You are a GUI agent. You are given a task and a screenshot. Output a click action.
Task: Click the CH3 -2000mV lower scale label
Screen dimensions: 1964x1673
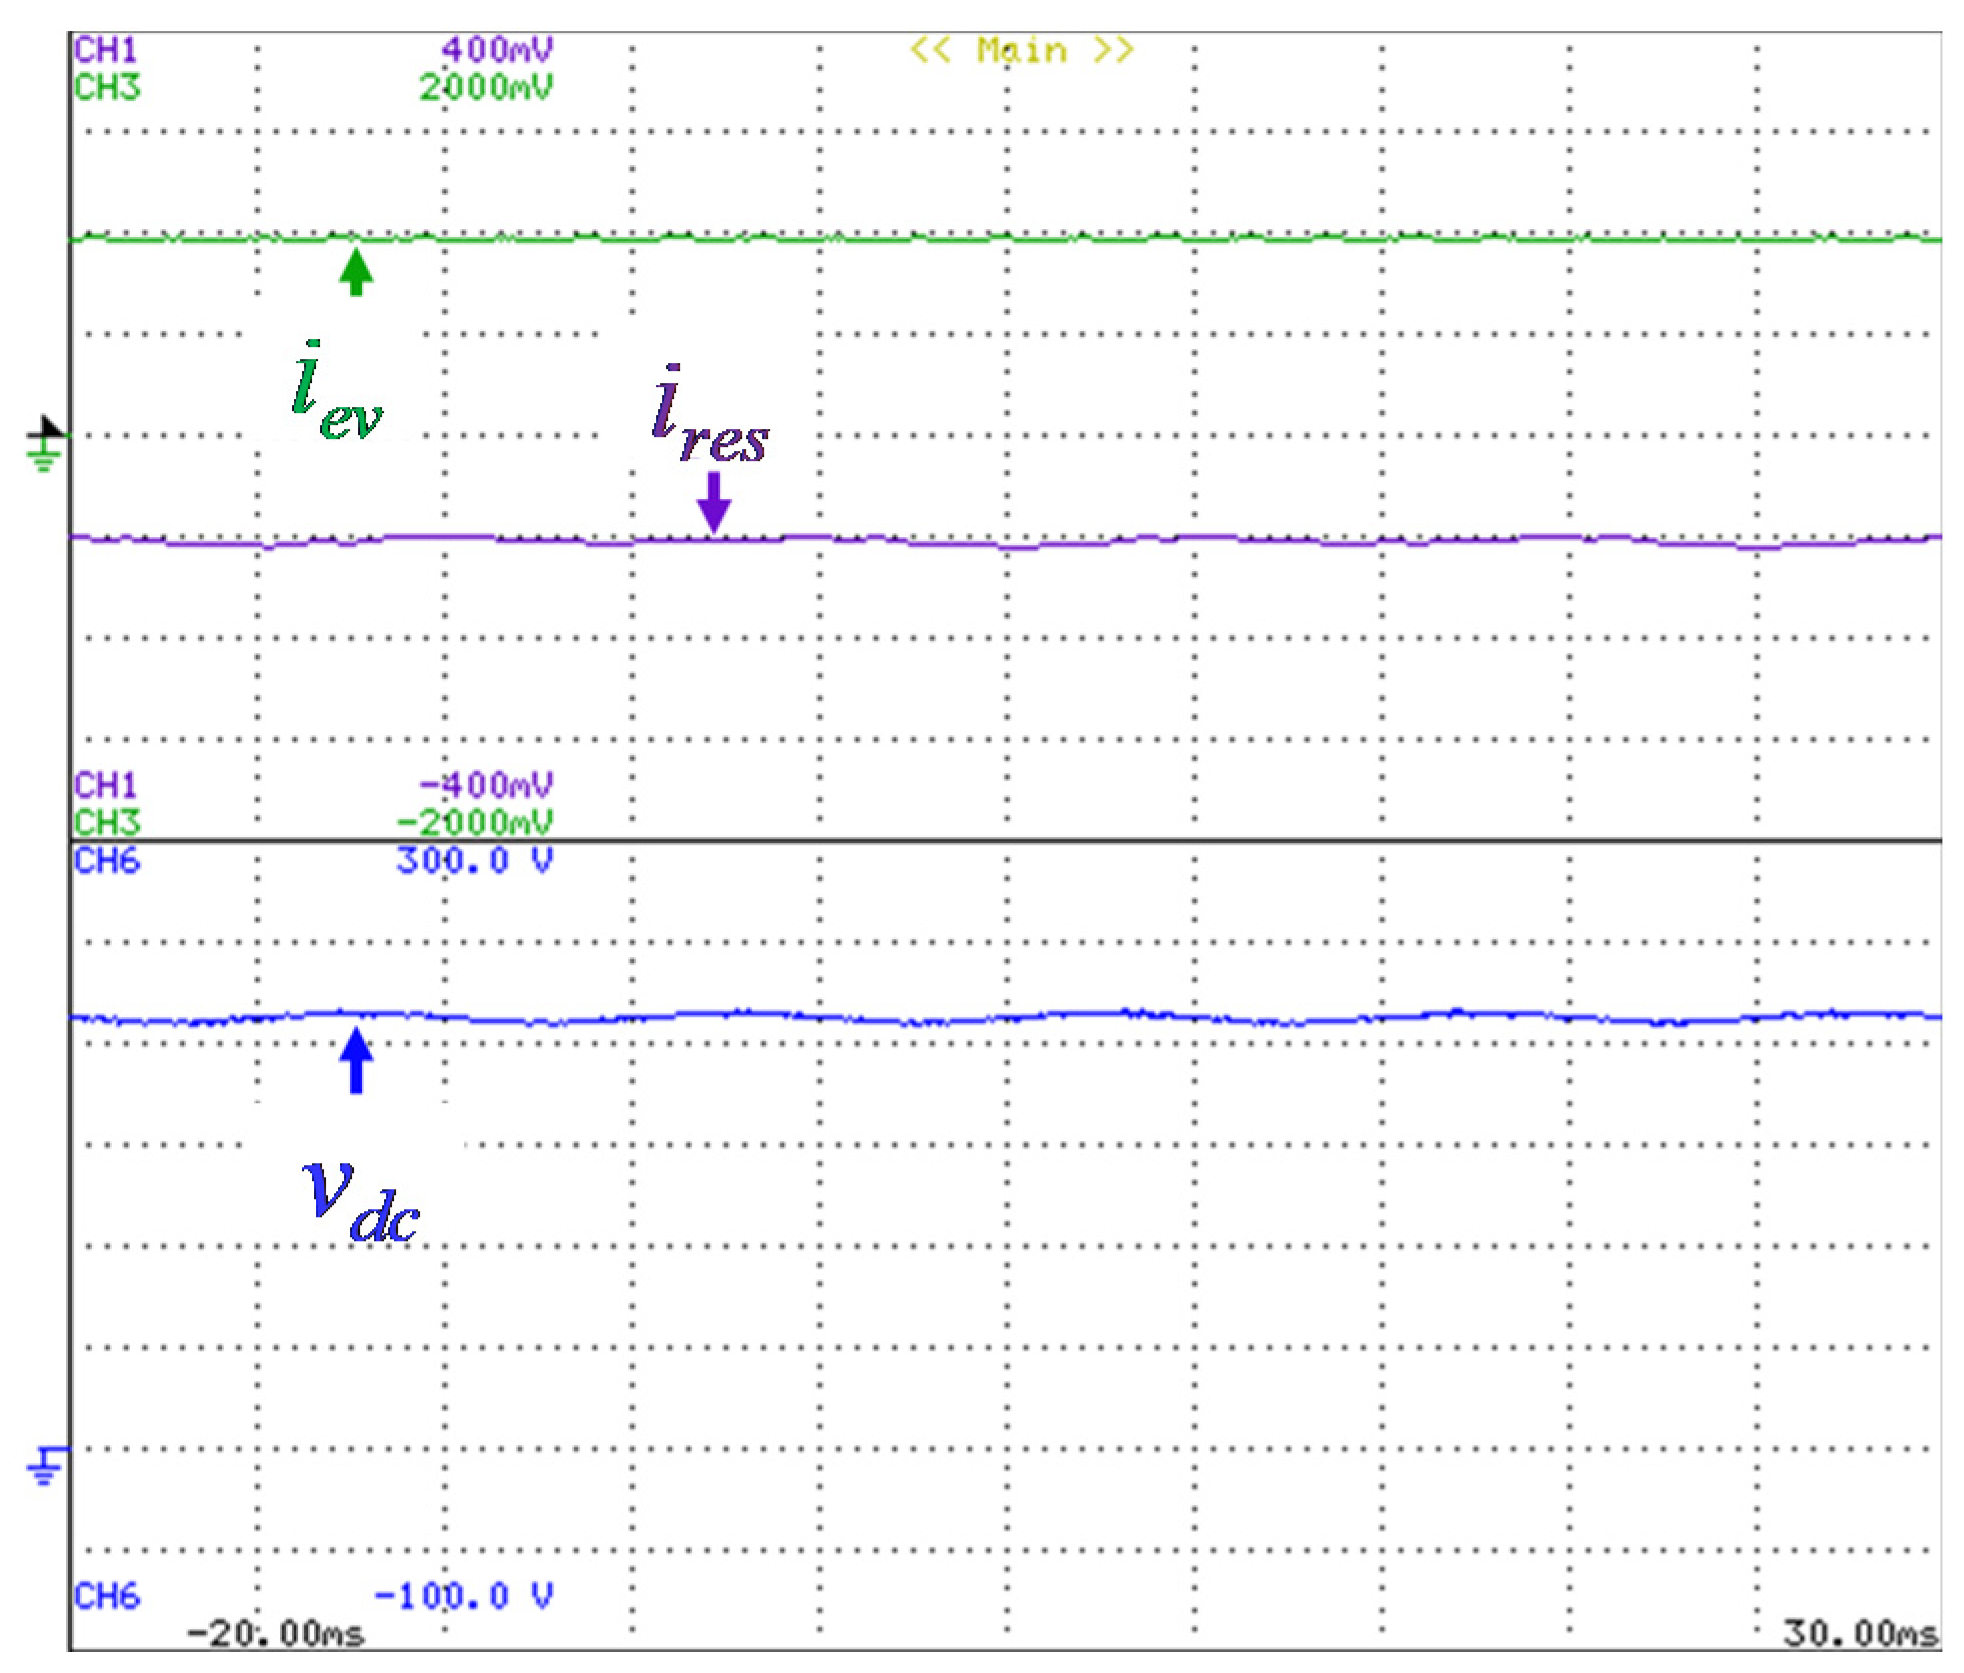(x=474, y=822)
